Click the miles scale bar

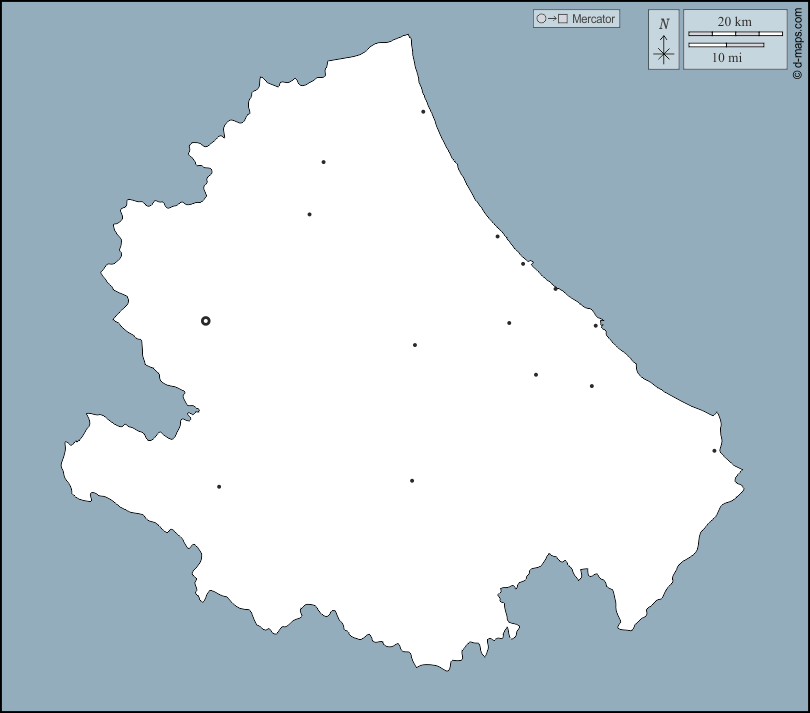(727, 45)
